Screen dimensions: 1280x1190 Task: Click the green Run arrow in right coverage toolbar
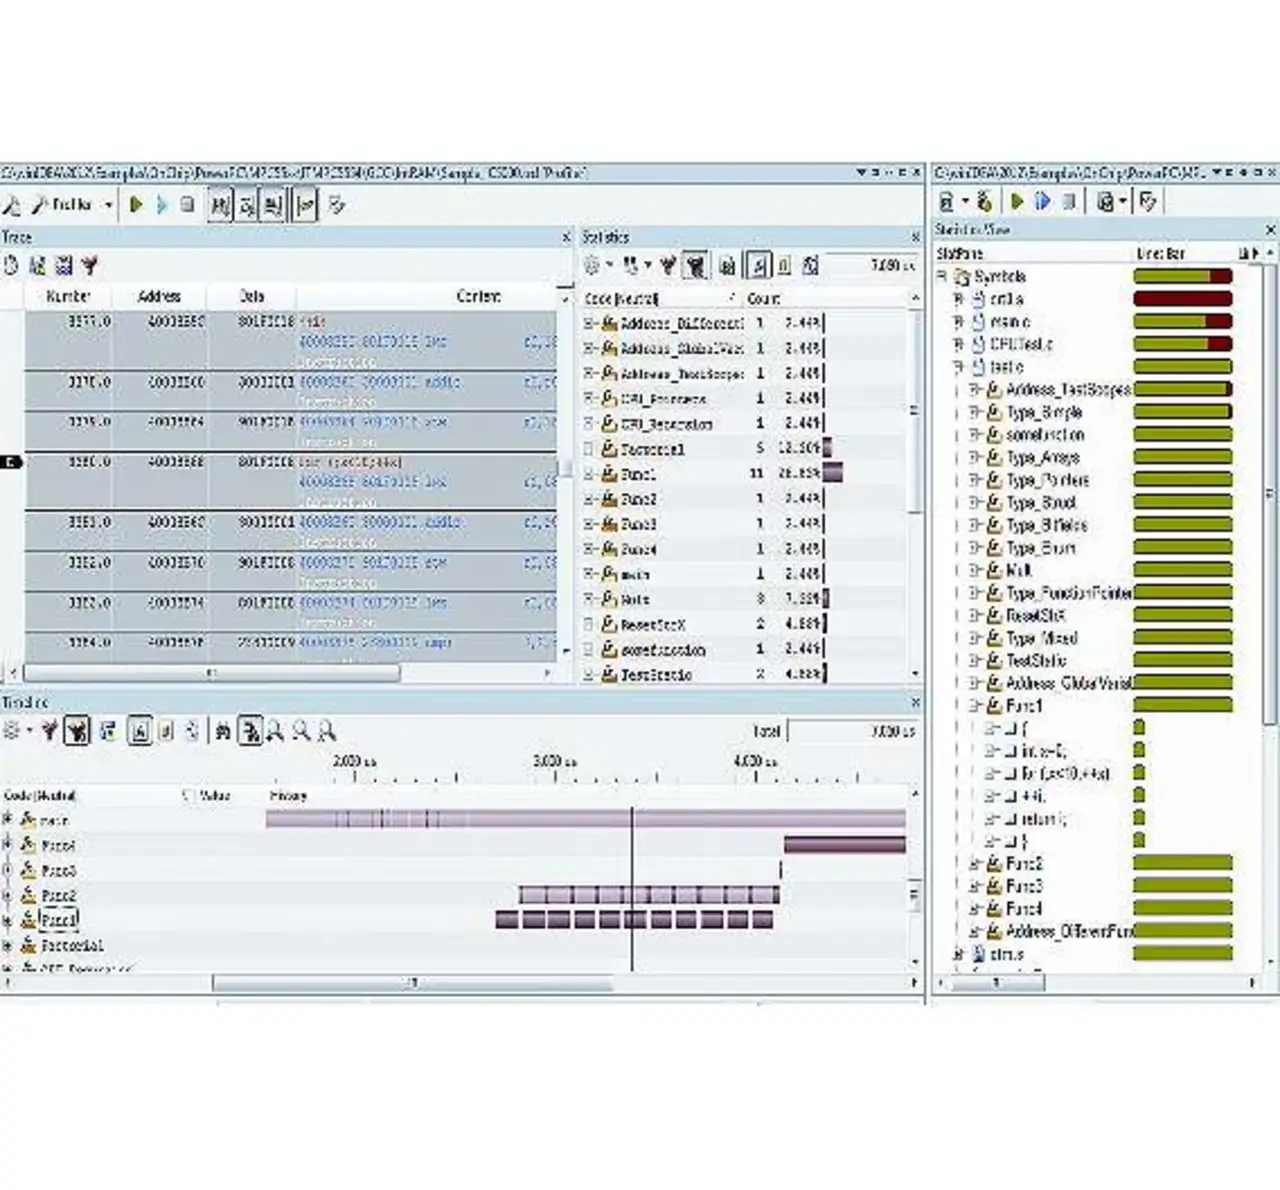(x=1017, y=202)
